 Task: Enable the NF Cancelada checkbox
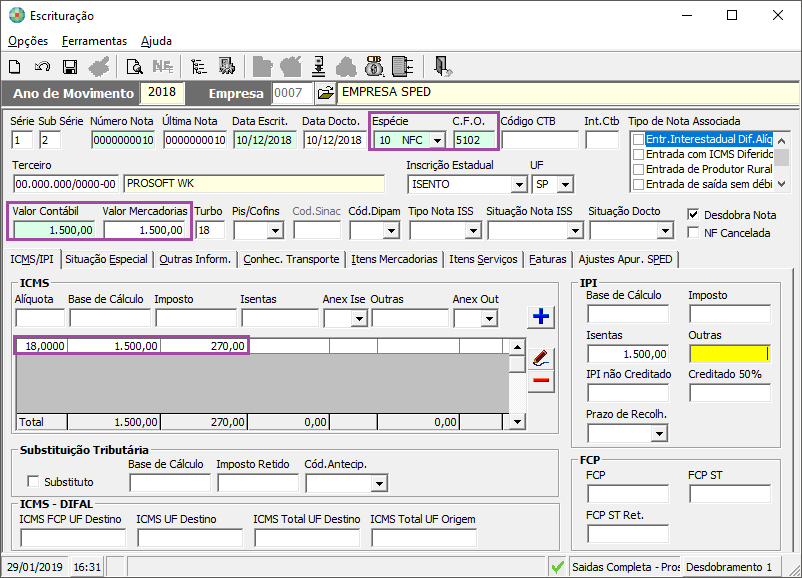tap(694, 233)
